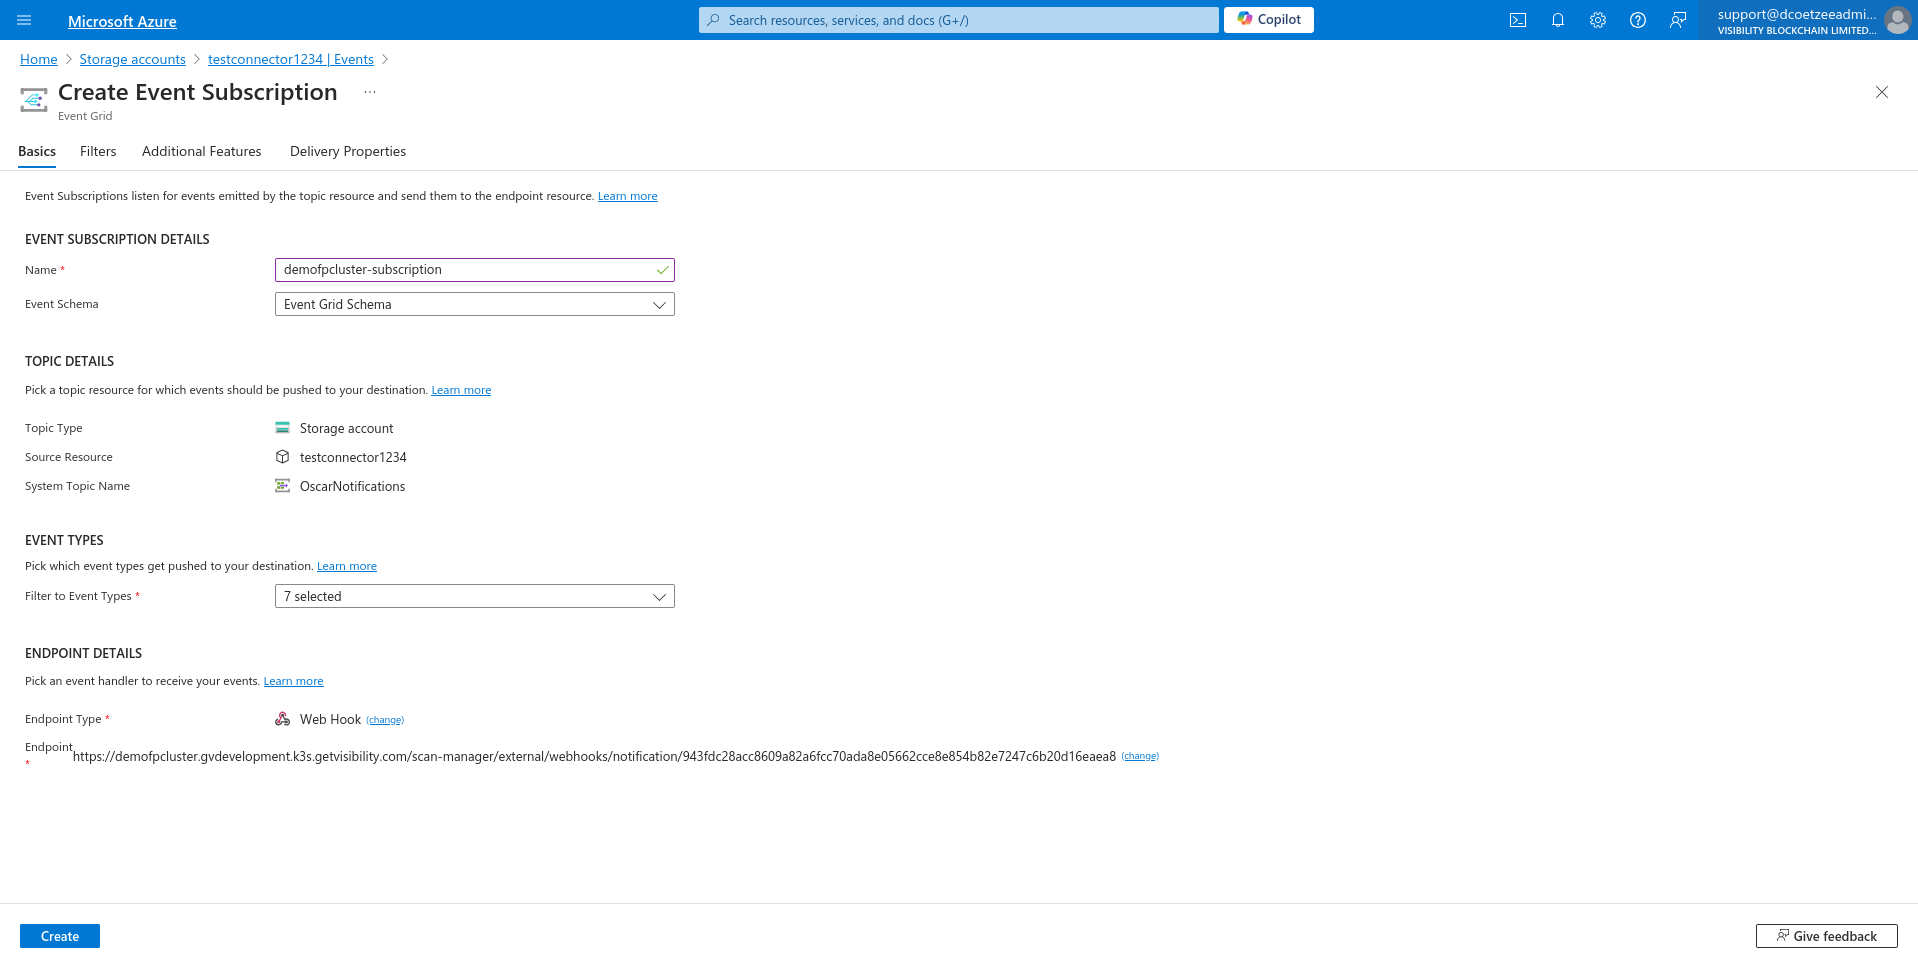1918x968 pixels.
Task: Go to Storage accounts breadcrumb
Action: click(132, 60)
